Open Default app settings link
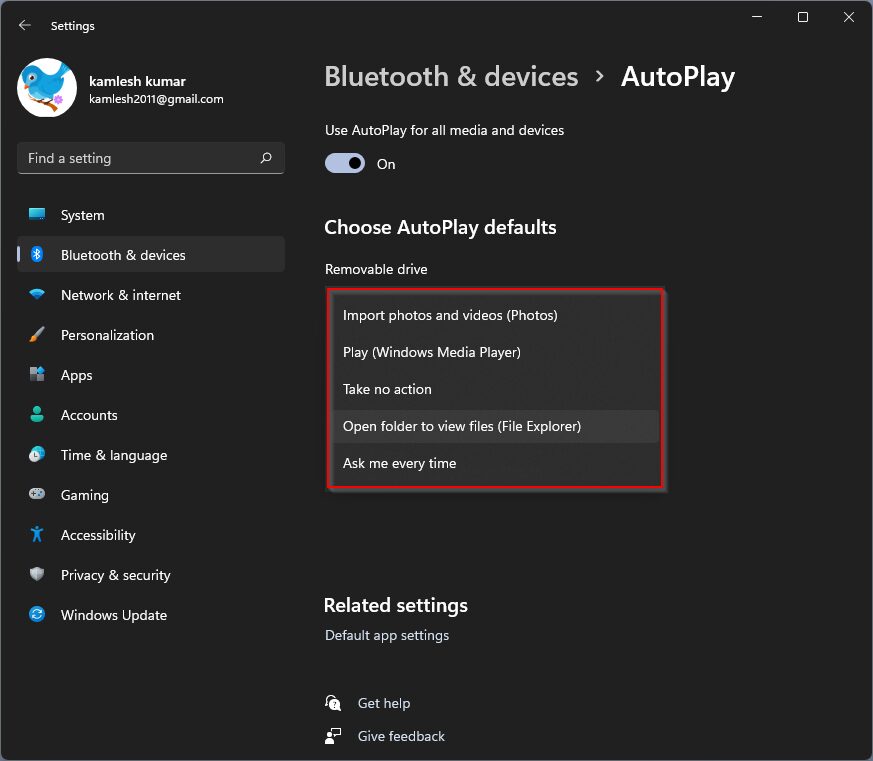873x761 pixels. coord(387,635)
